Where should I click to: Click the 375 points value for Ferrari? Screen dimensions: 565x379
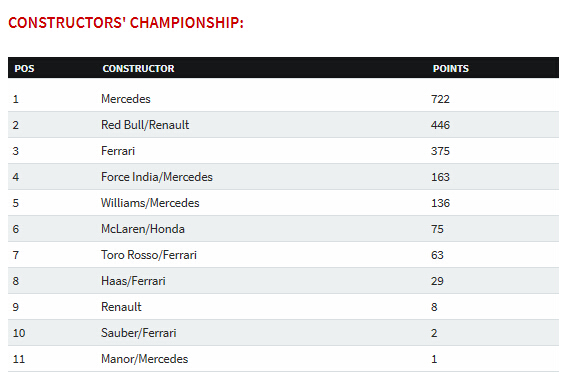[x=440, y=151]
